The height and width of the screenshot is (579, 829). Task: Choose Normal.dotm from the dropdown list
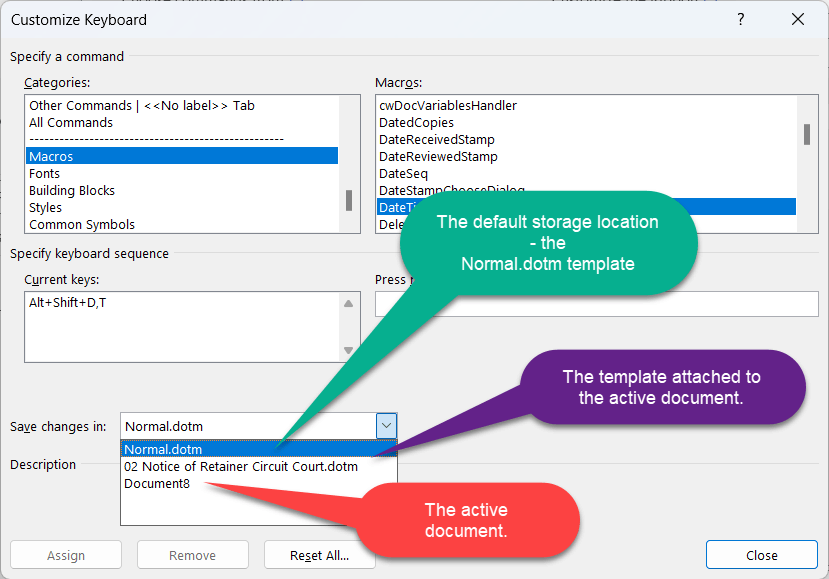[163, 449]
